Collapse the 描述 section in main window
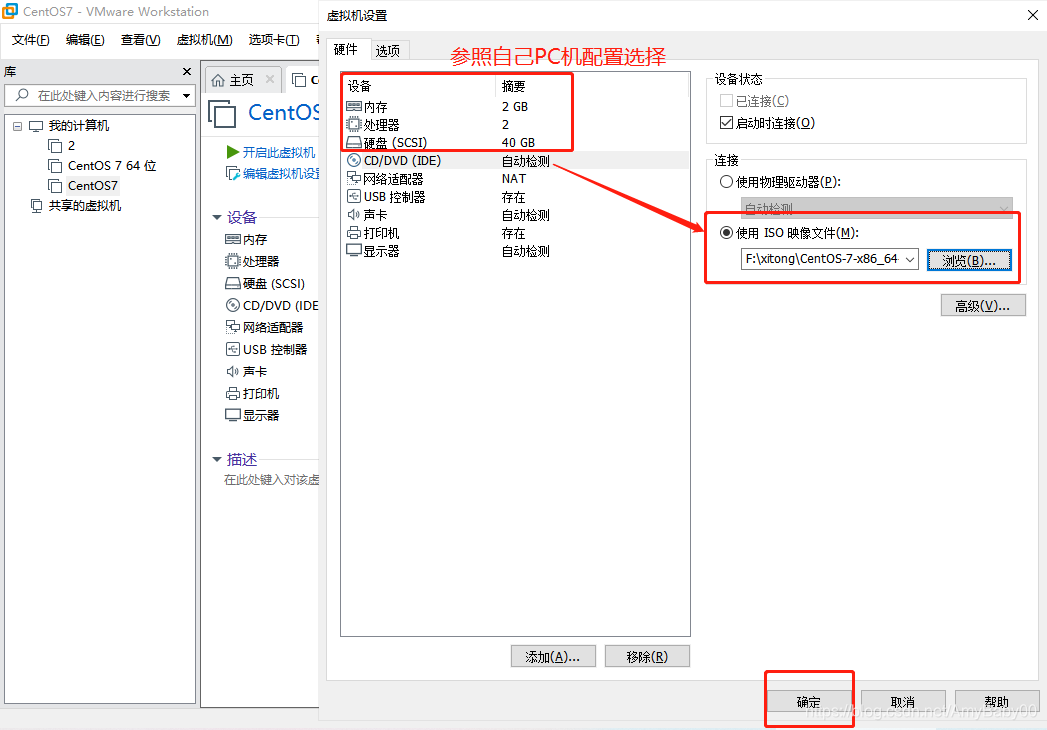This screenshot has width=1047, height=730. tap(217, 460)
